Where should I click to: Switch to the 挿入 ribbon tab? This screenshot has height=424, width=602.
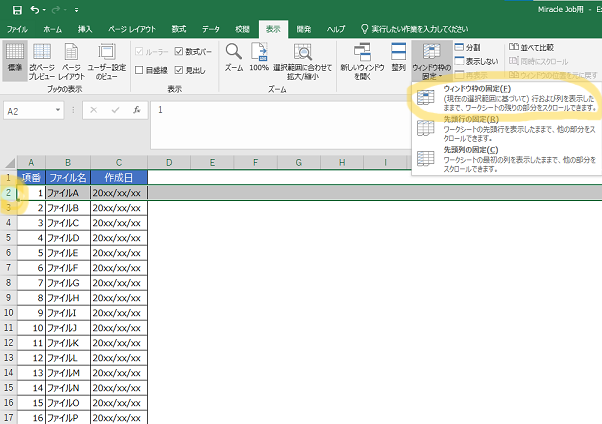85,29
